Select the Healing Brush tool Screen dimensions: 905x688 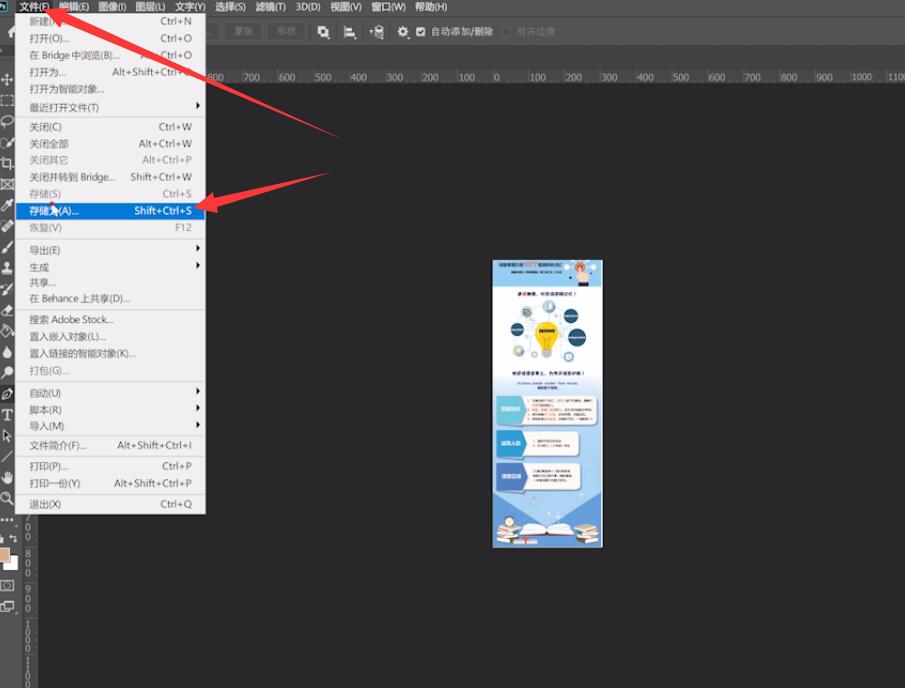[7, 226]
